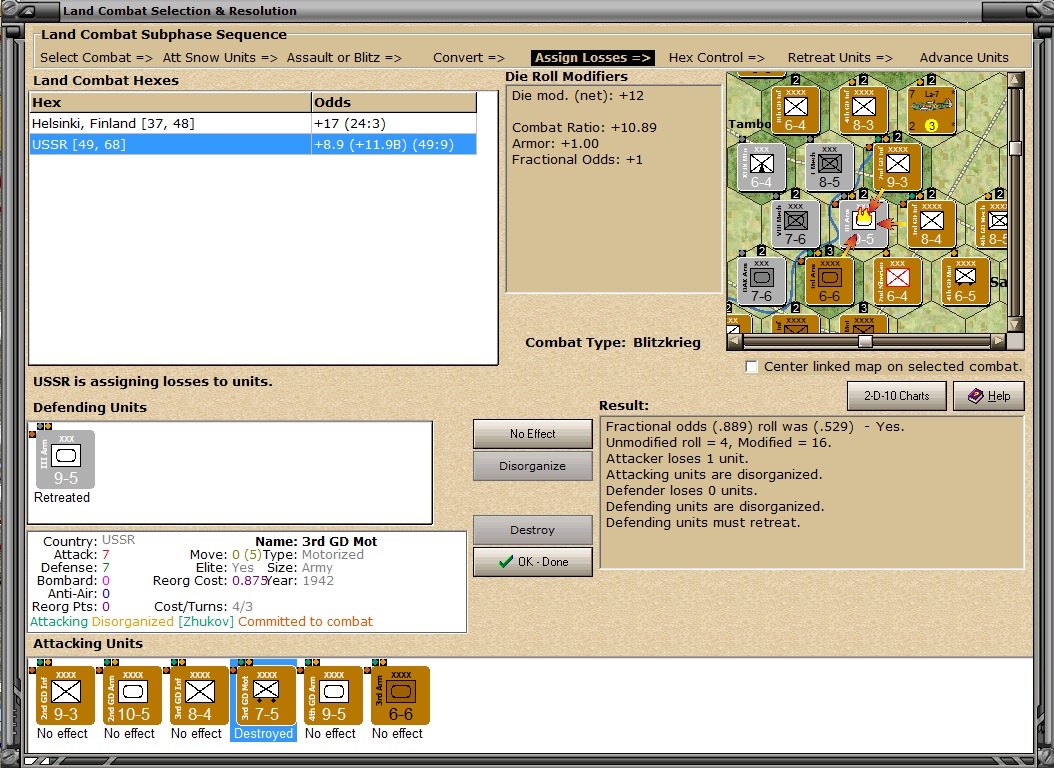This screenshot has width=1054, height=768.
Task: Click the 4th GD Mot 6-5 counter on map
Action: (x=965, y=281)
